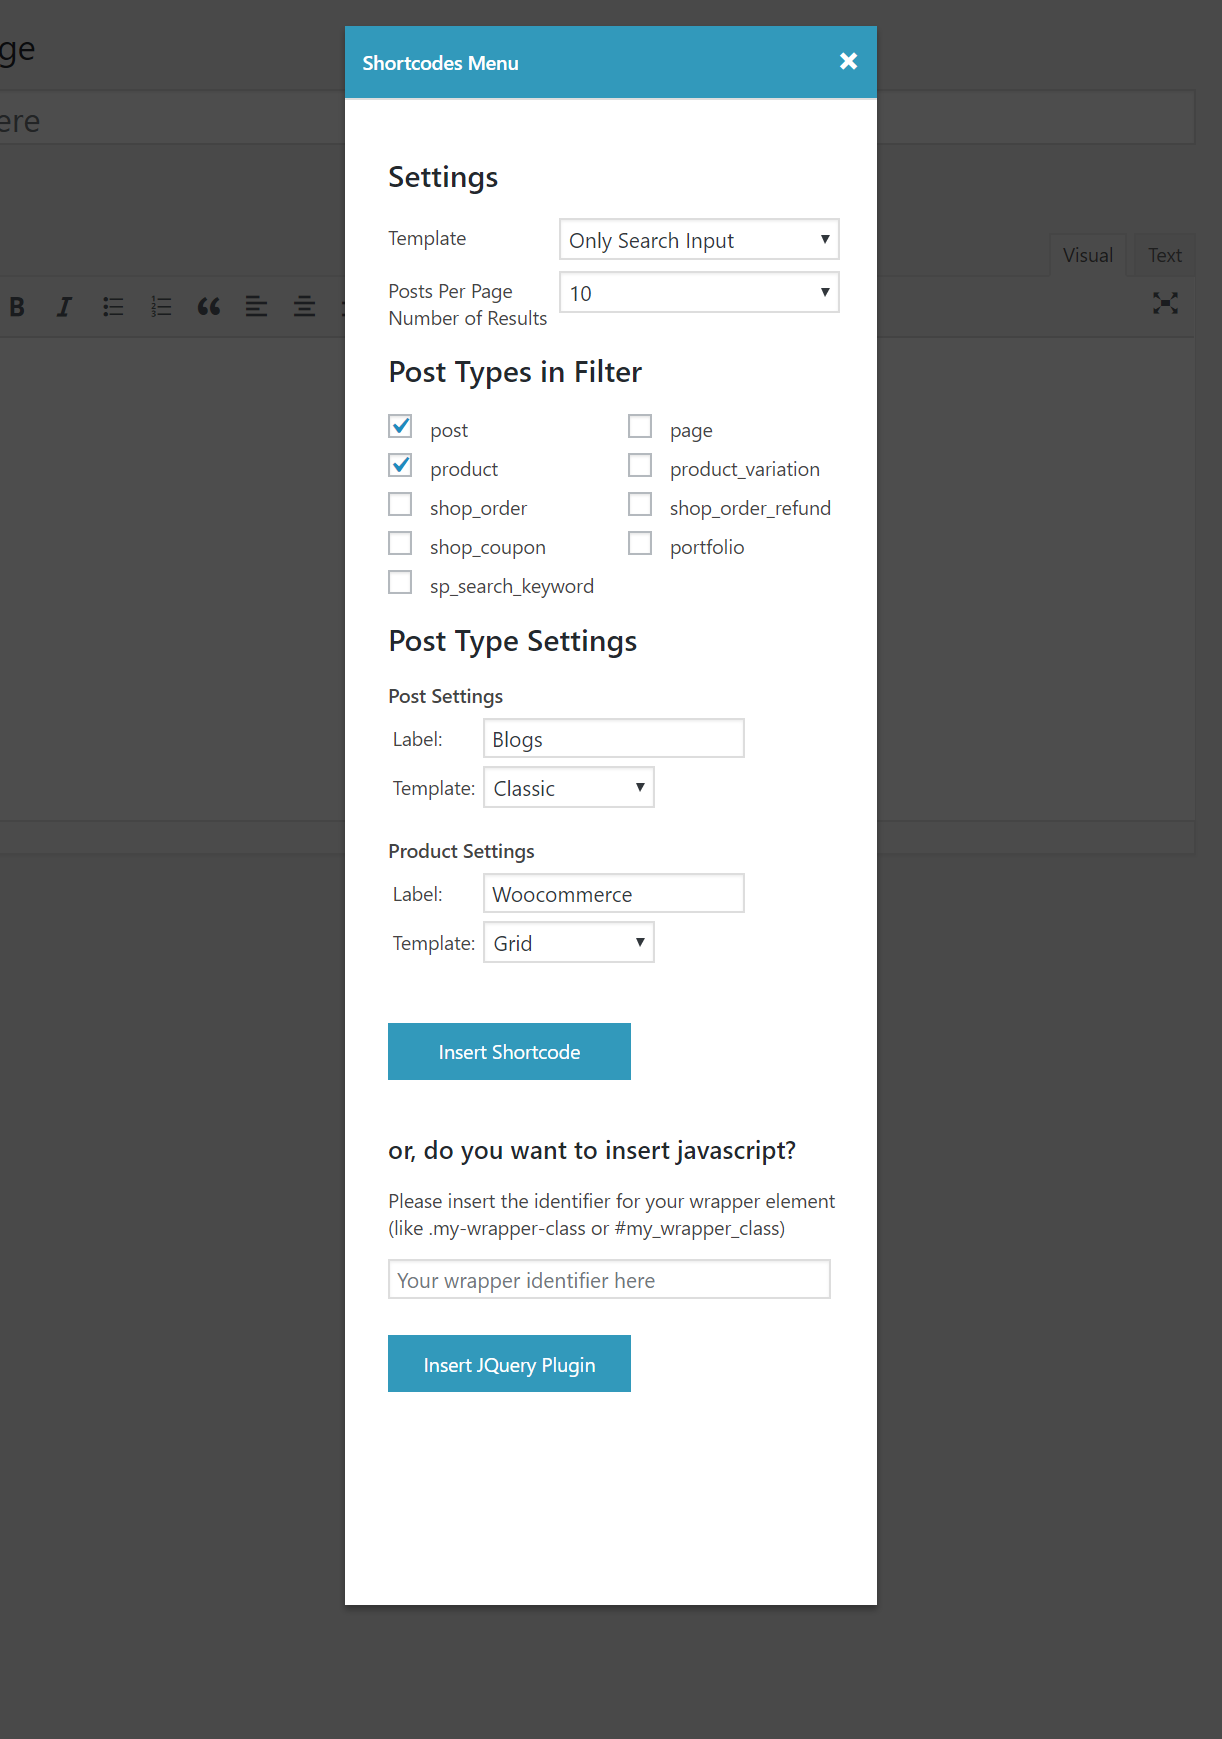Toggle distraction-free fullscreen mode icon
Image resolution: width=1222 pixels, height=1739 pixels.
coord(1165,303)
